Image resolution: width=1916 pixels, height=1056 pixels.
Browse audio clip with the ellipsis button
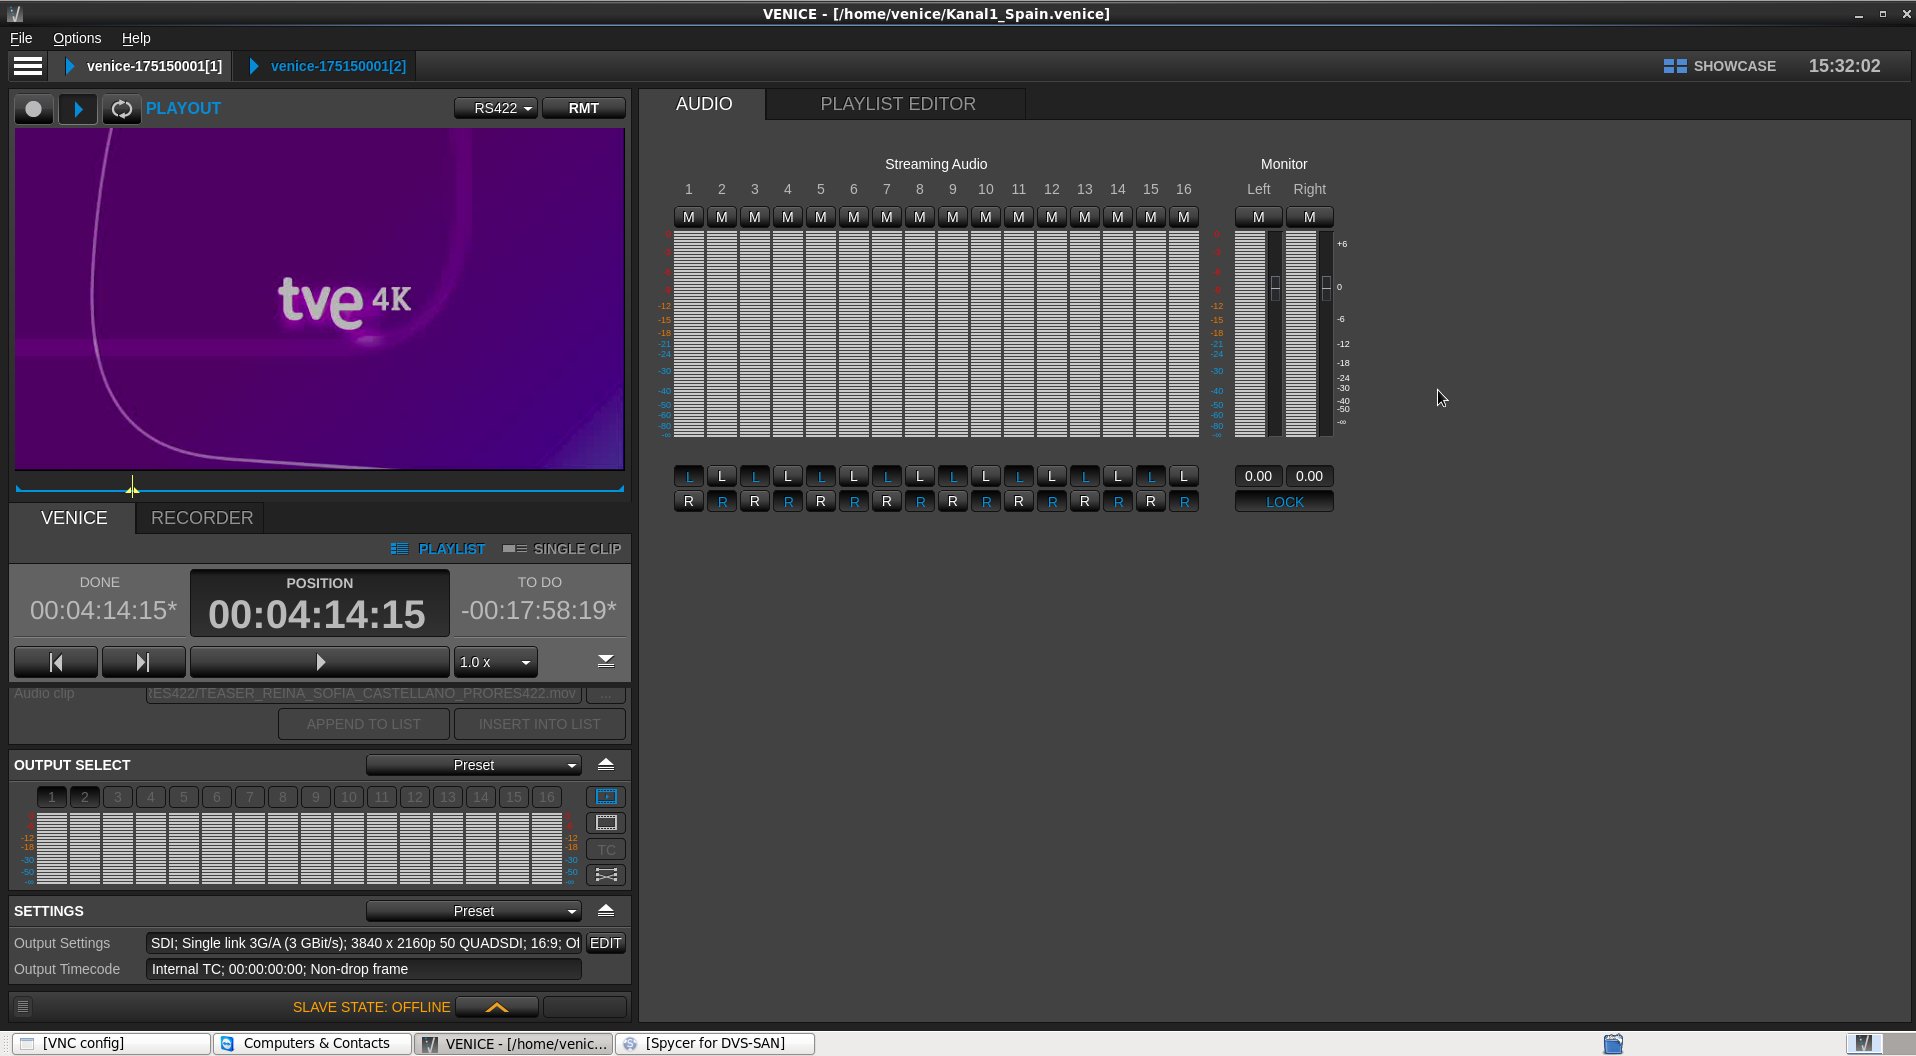[606, 693]
